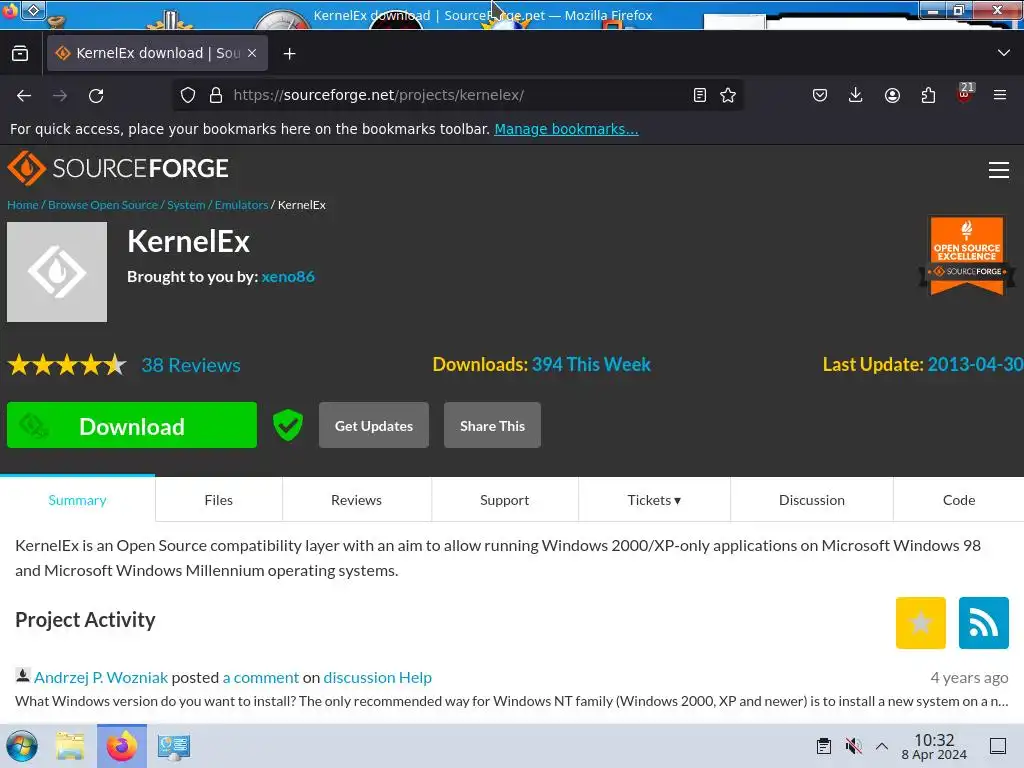Image resolution: width=1024 pixels, height=768 pixels.
Task: Open the 'a comment' link
Action: point(261,677)
